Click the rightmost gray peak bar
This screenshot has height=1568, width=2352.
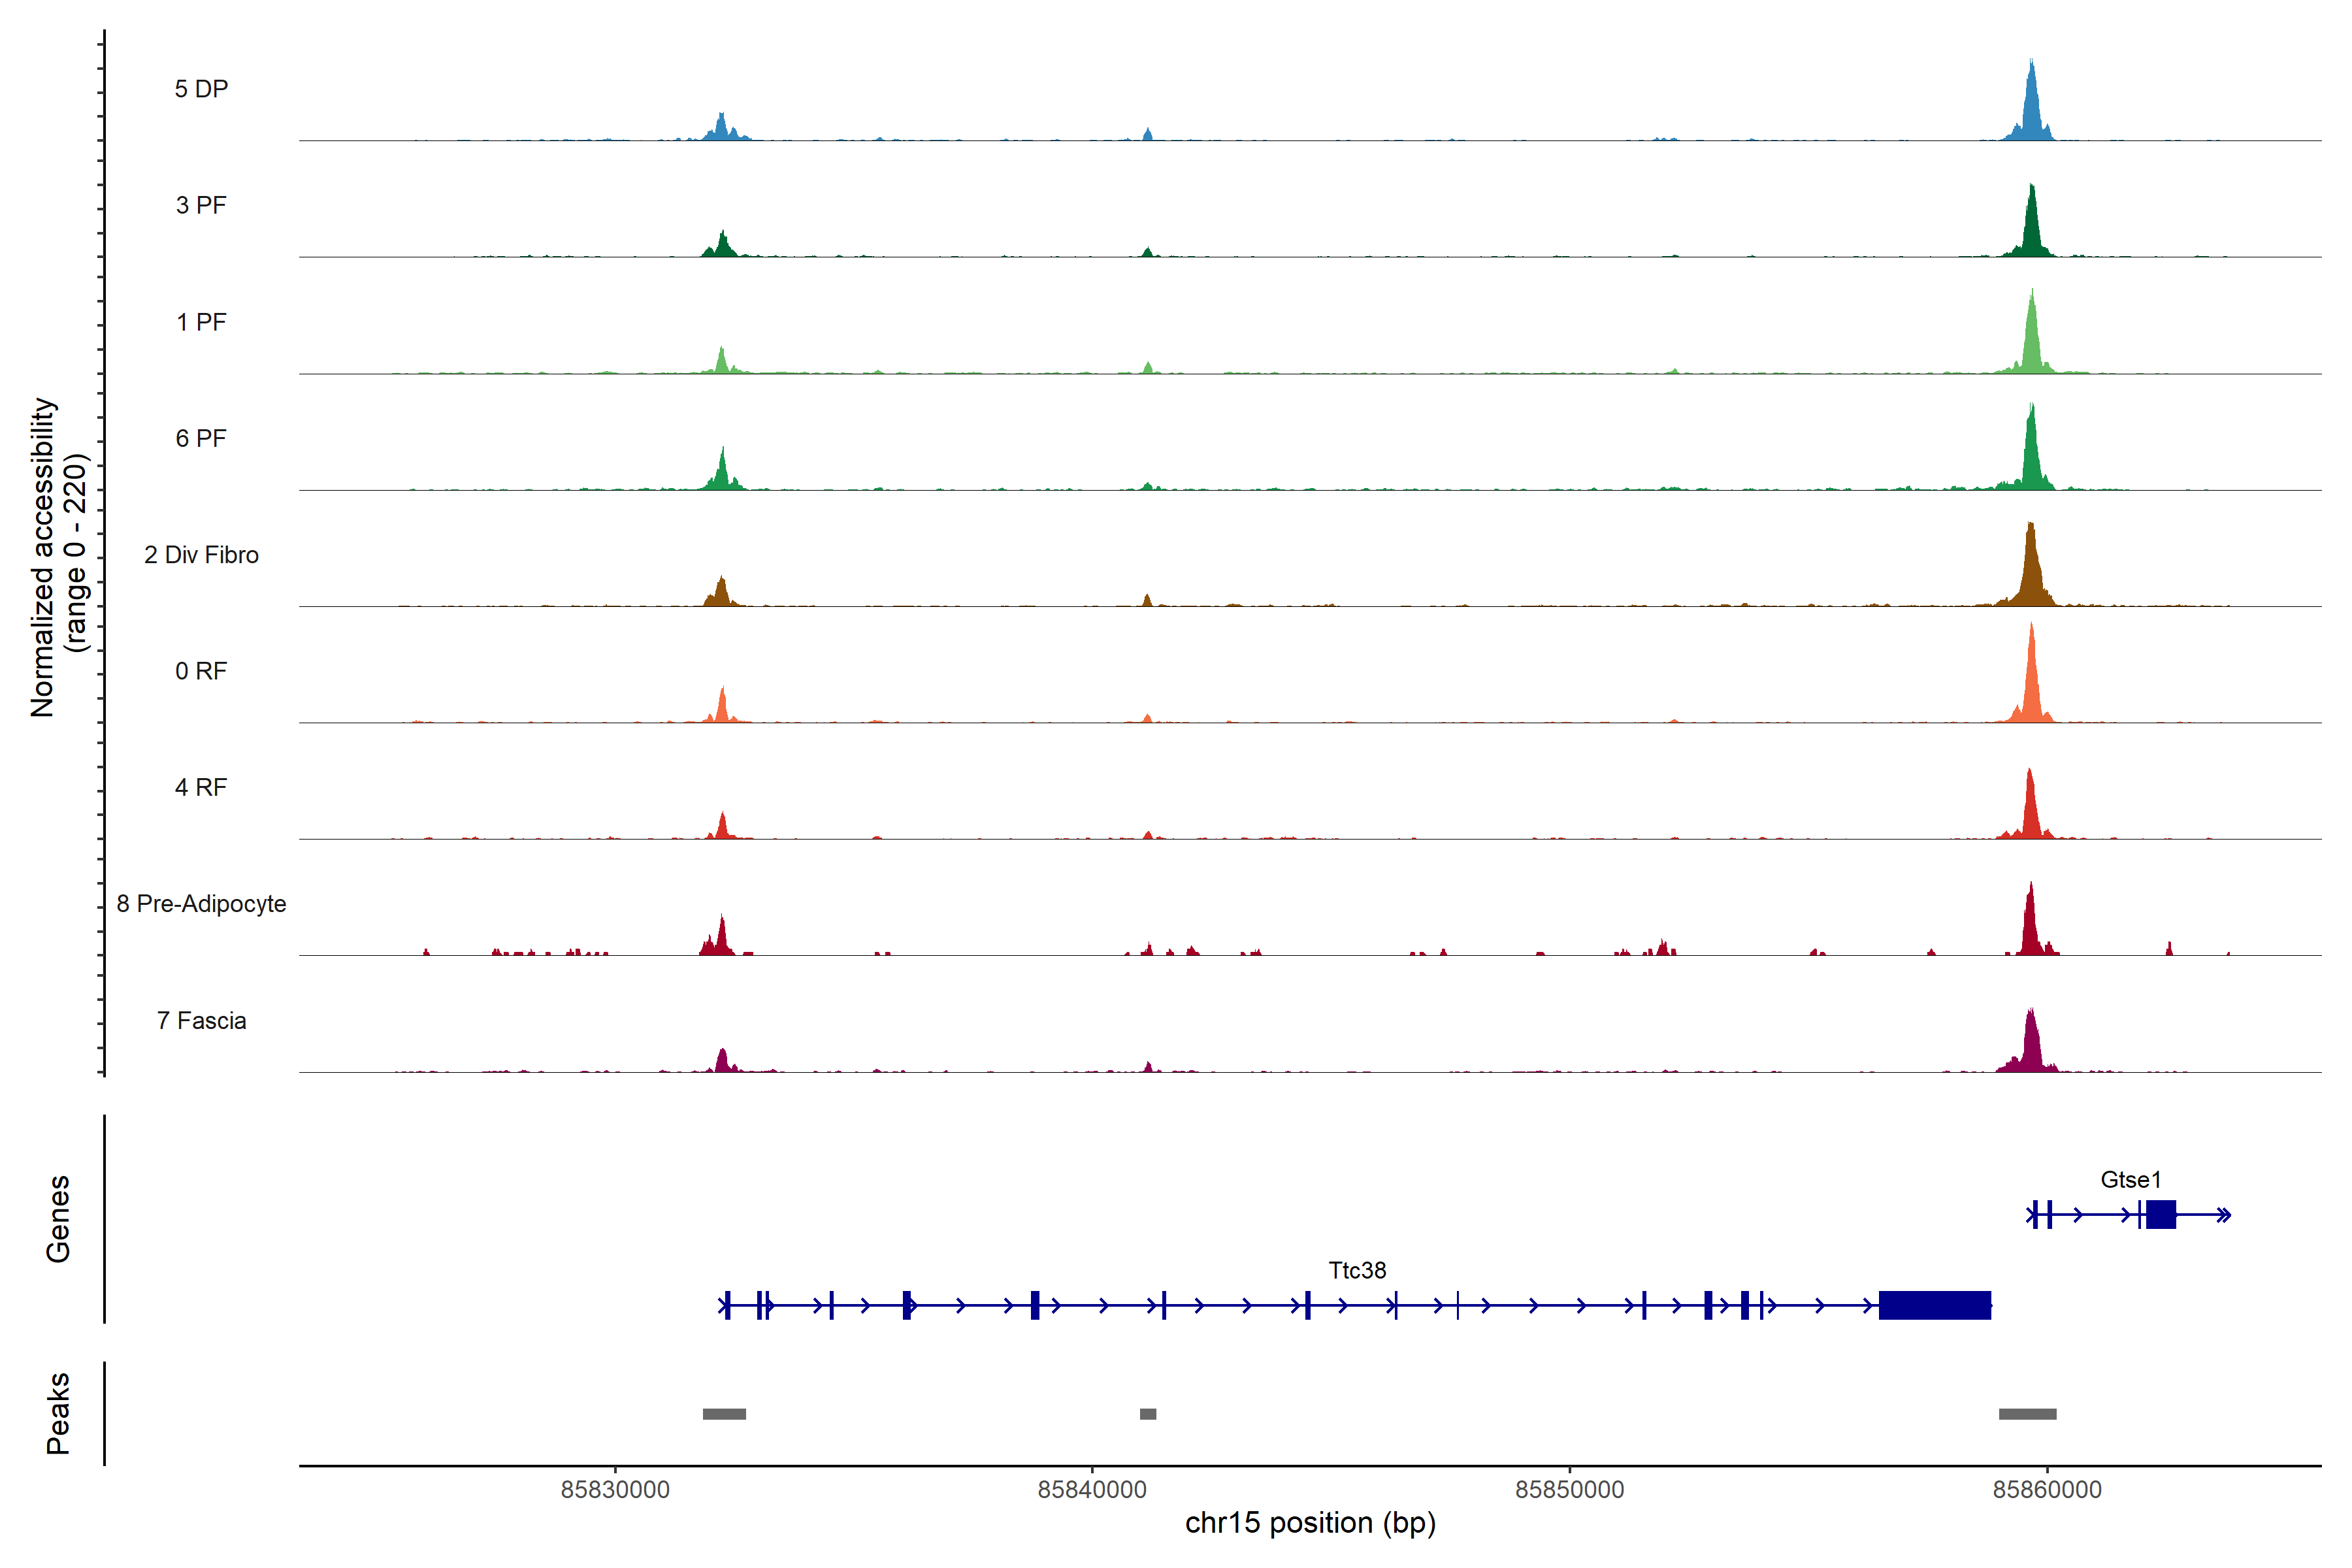click(2027, 1414)
